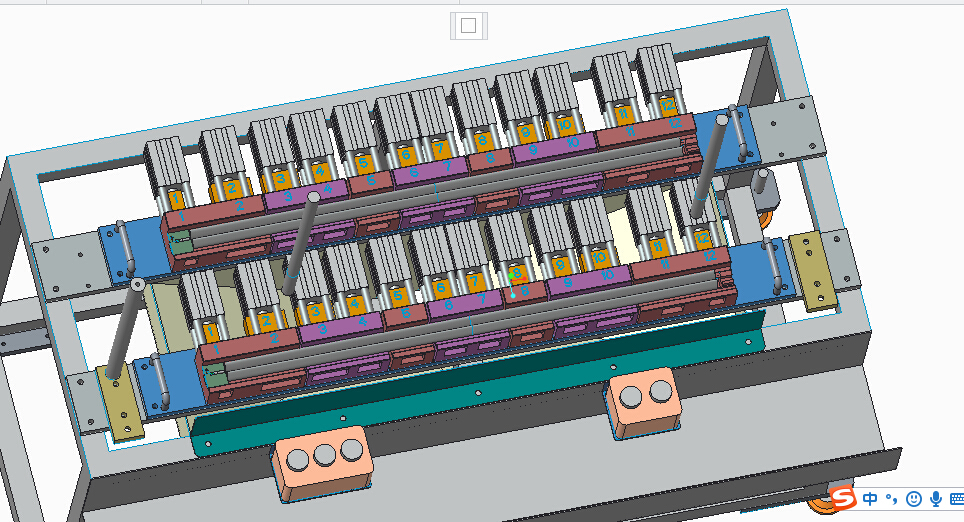Viewport: 964px width, 522px height.
Task: Click the square collapsed toolbar icon atop viewport
Action: (468, 26)
